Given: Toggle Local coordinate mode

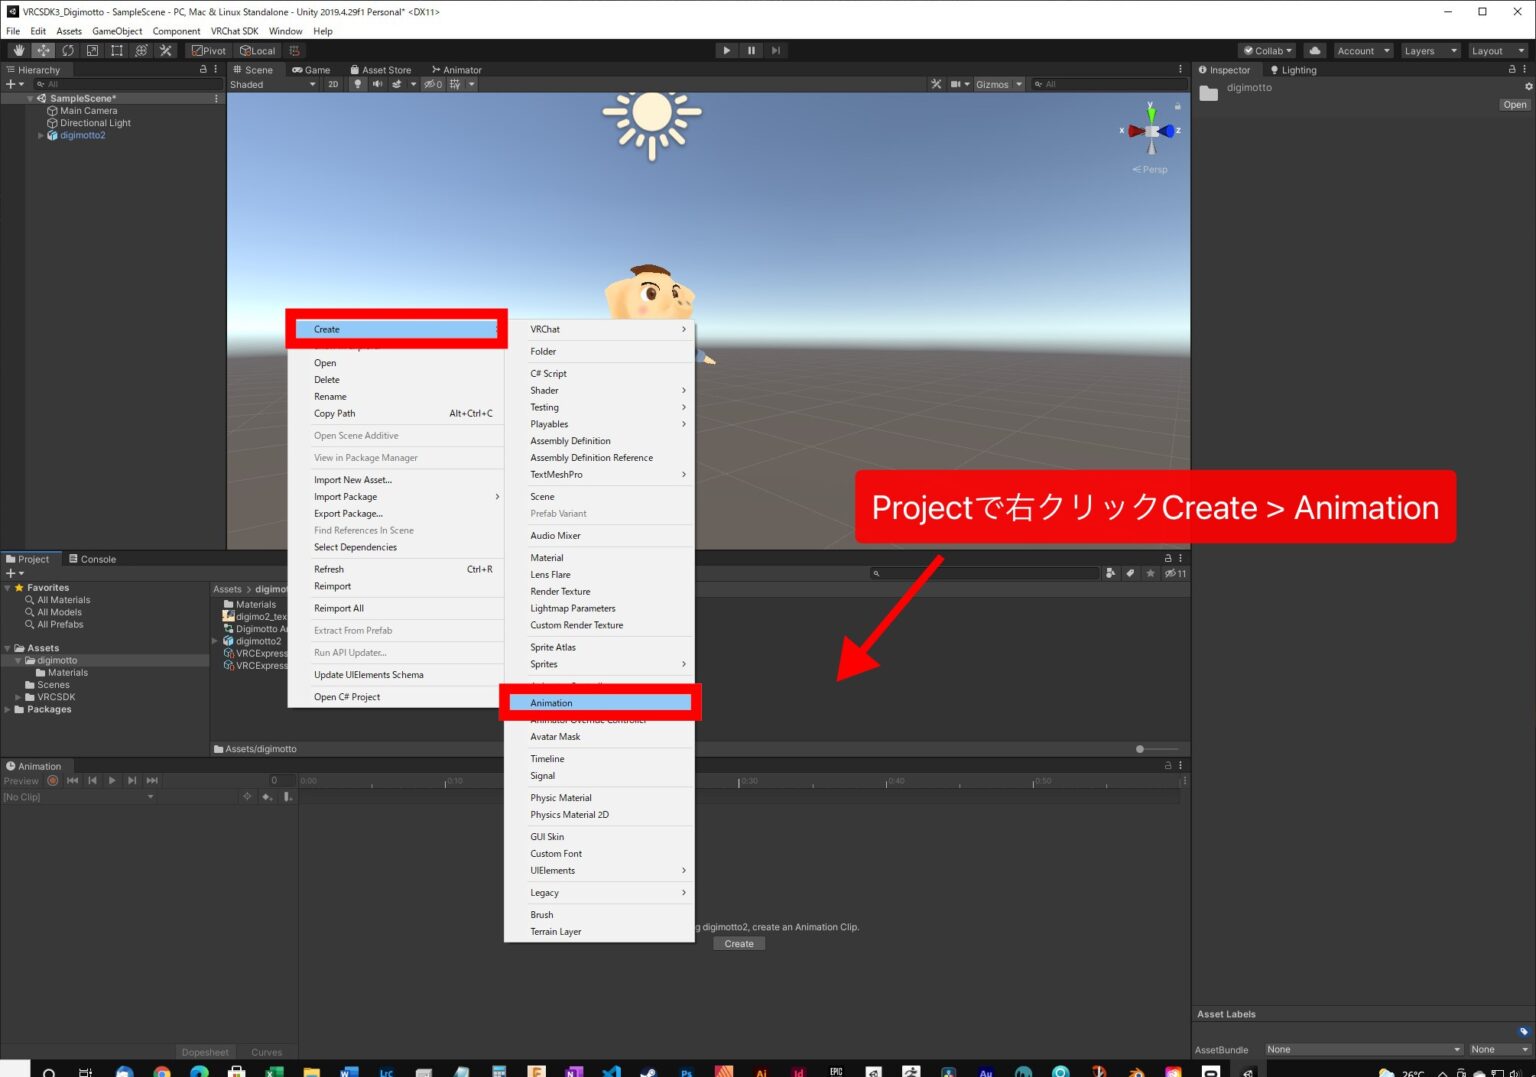Looking at the screenshot, I should tap(257, 50).
